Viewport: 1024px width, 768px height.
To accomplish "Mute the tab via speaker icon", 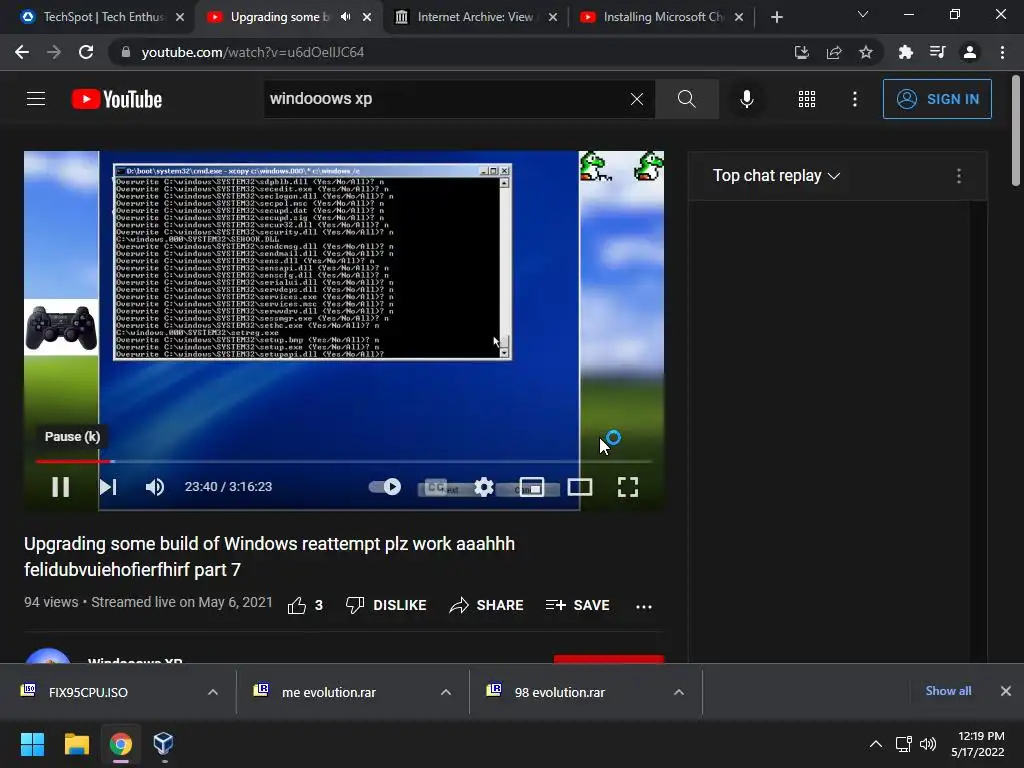I will tap(345, 17).
